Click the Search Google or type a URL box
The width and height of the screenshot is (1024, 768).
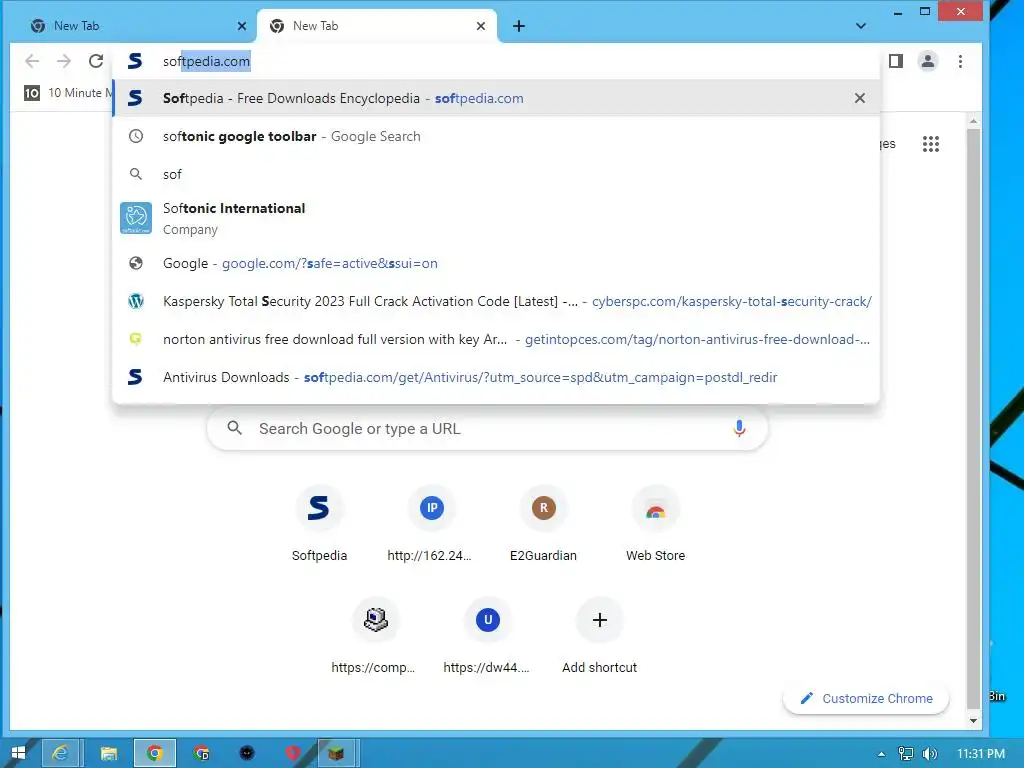click(x=487, y=428)
